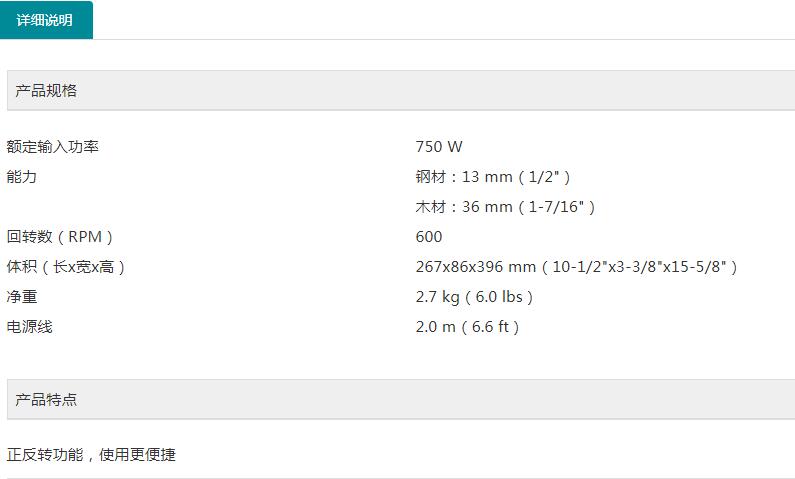Open the 详细说明 tab
This screenshot has width=795, height=479.
pyautogui.click(x=46, y=20)
